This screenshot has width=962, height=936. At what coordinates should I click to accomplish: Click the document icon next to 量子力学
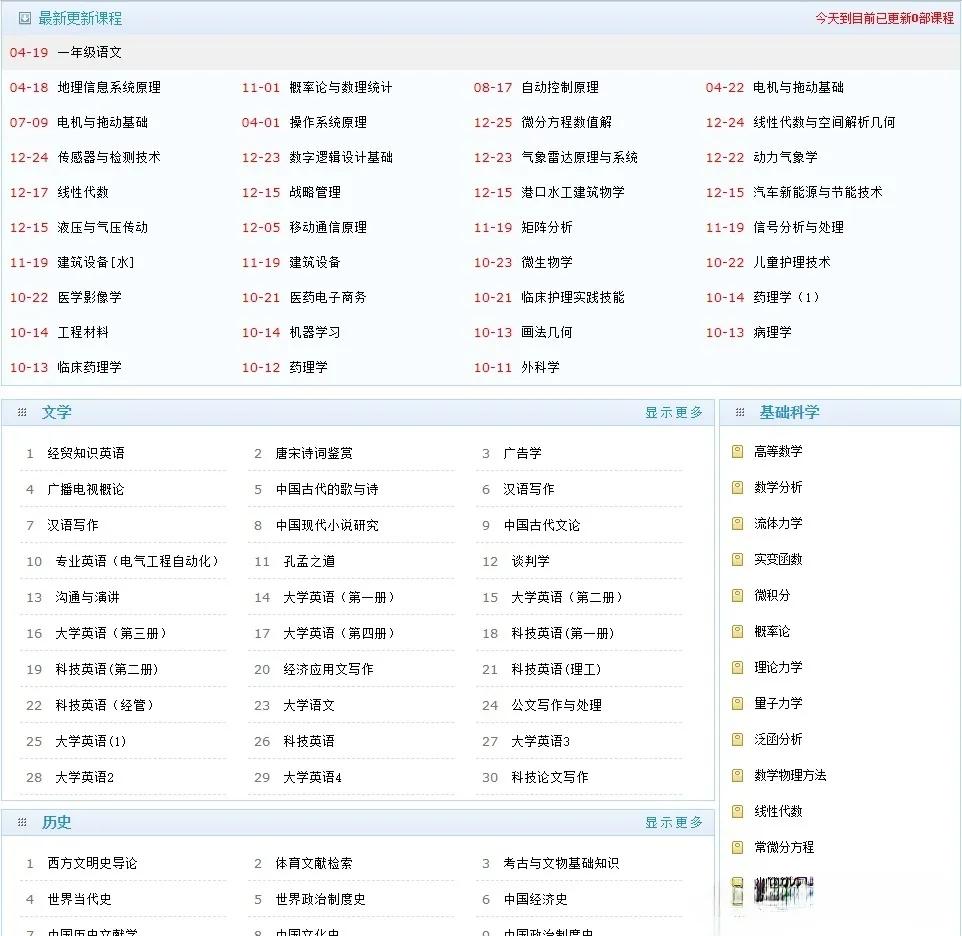tap(739, 703)
